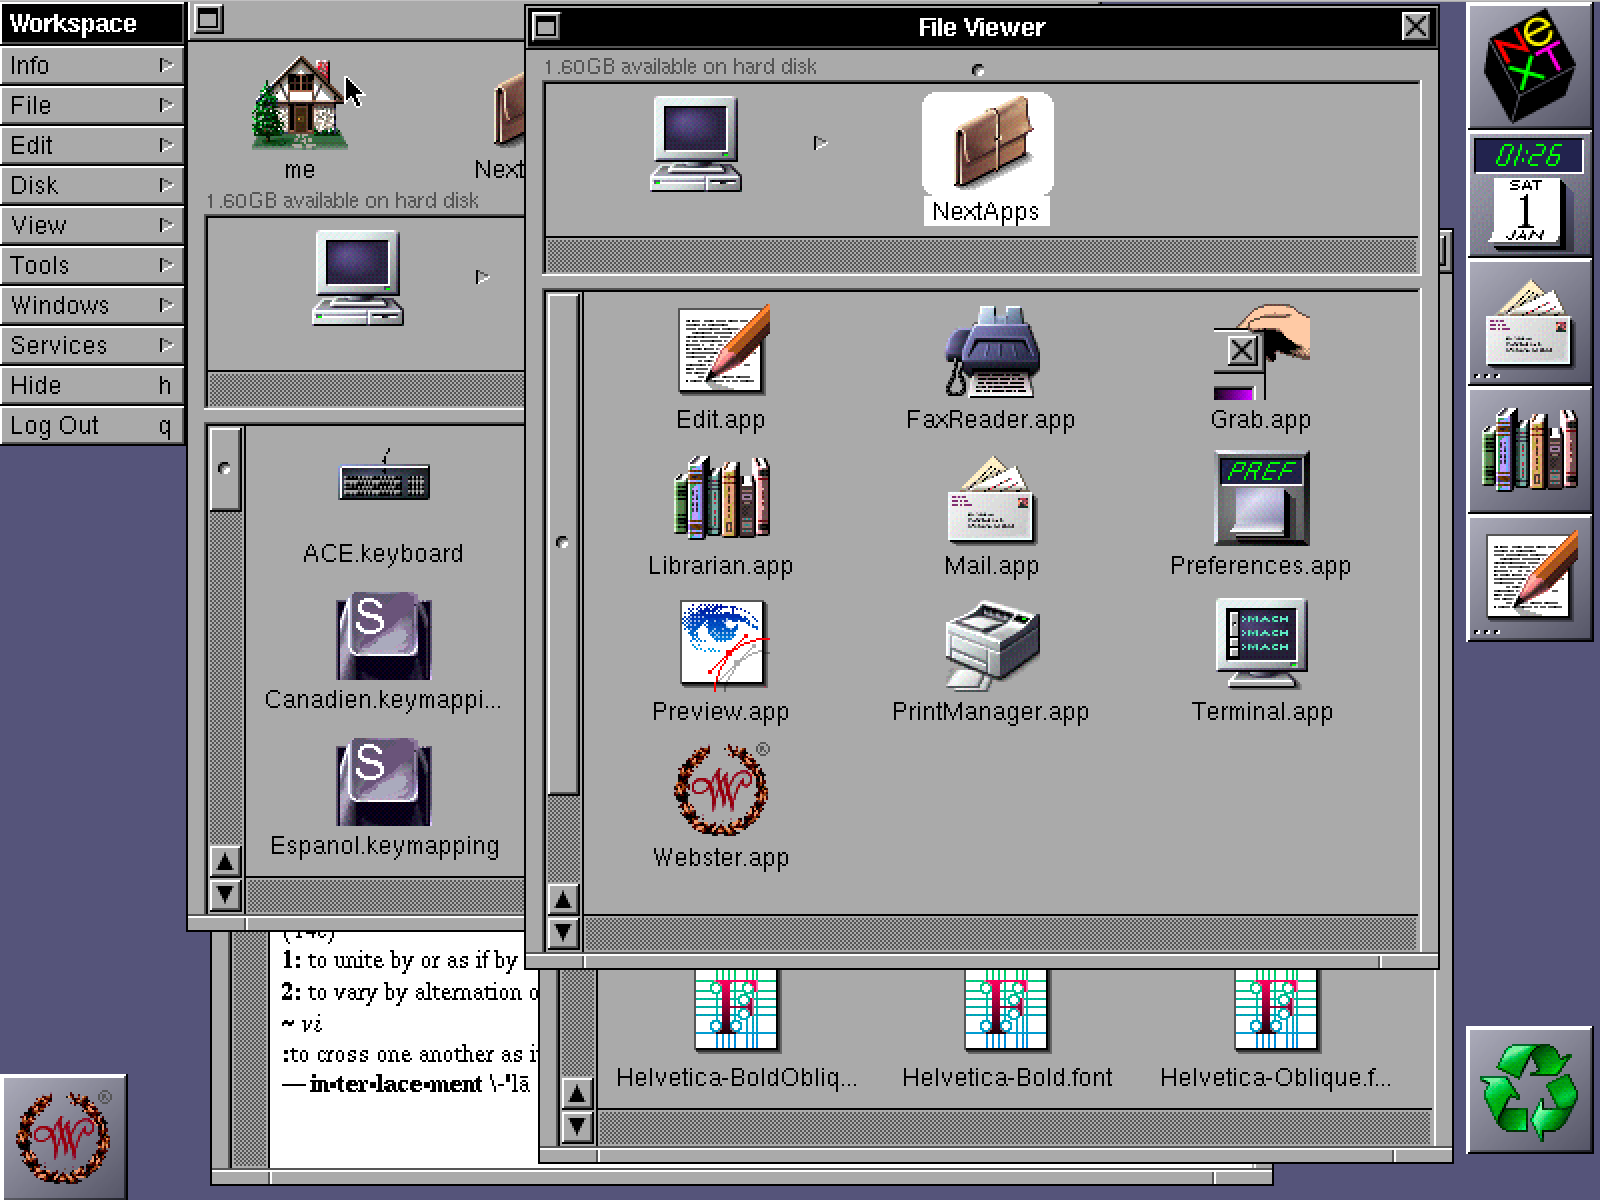The height and width of the screenshot is (1200, 1600).
Task: Open the Services submenu
Action: point(92,345)
